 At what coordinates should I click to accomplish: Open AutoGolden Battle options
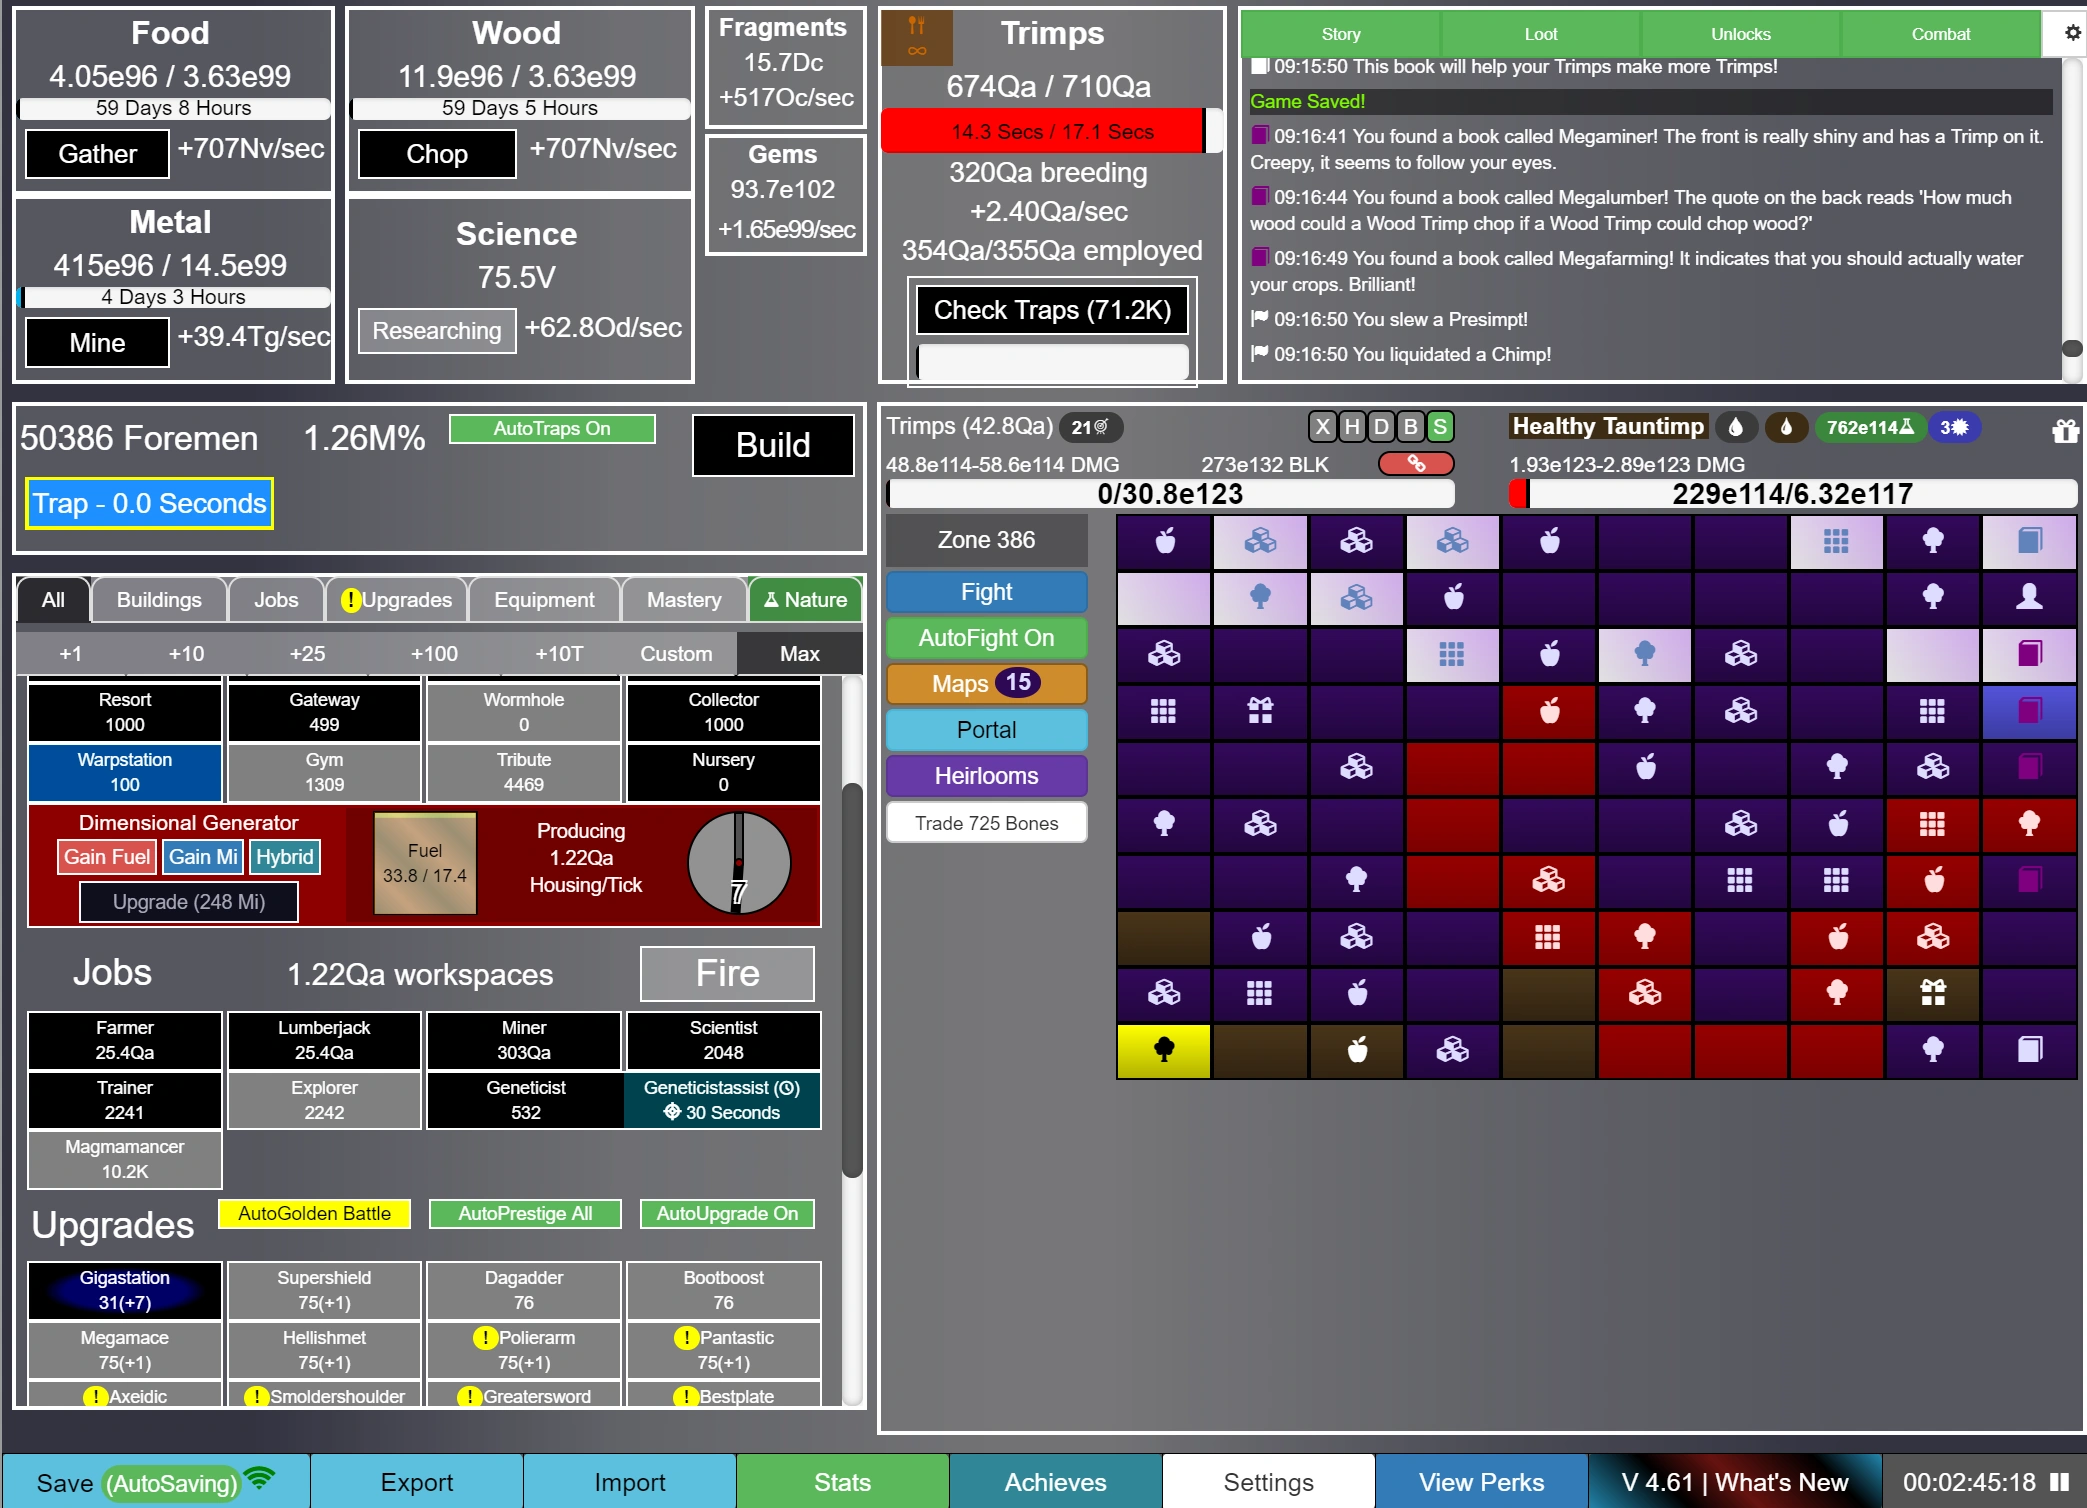(314, 1213)
